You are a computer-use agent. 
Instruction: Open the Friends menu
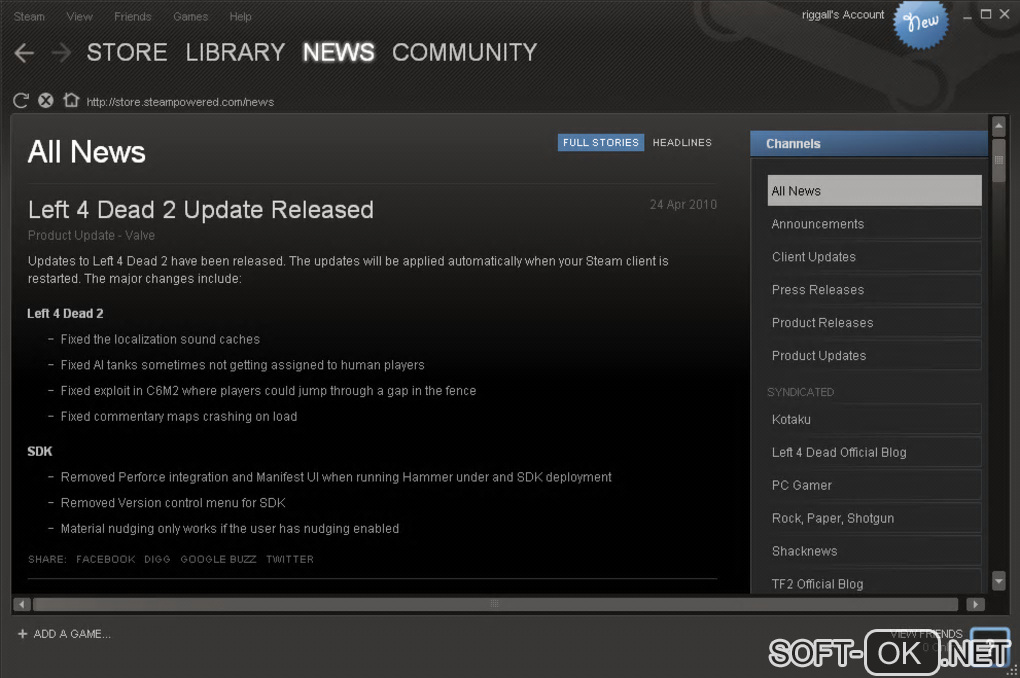point(133,17)
